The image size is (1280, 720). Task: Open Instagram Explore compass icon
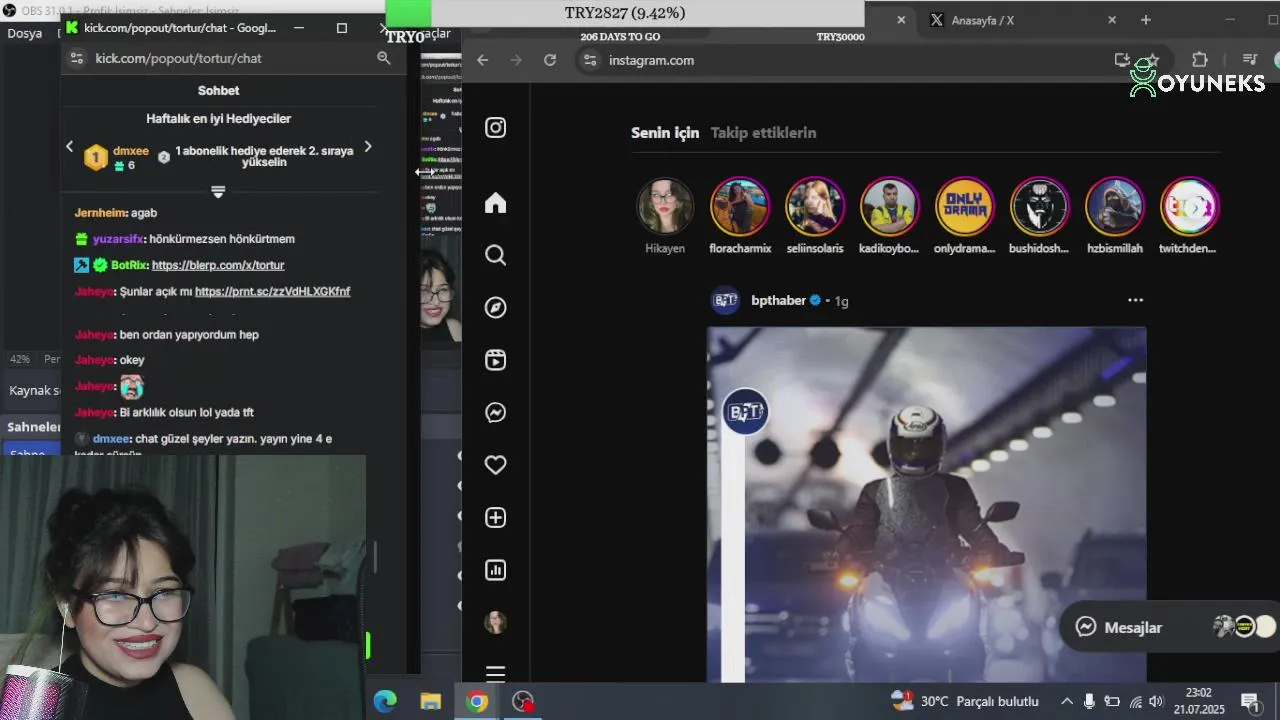tap(495, 308)
